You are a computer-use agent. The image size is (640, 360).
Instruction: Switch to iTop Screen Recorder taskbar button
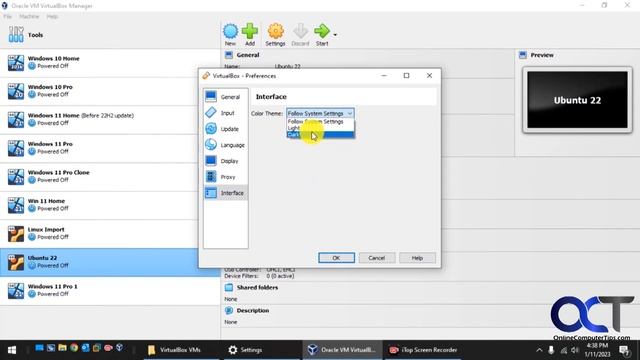(424, 350)
